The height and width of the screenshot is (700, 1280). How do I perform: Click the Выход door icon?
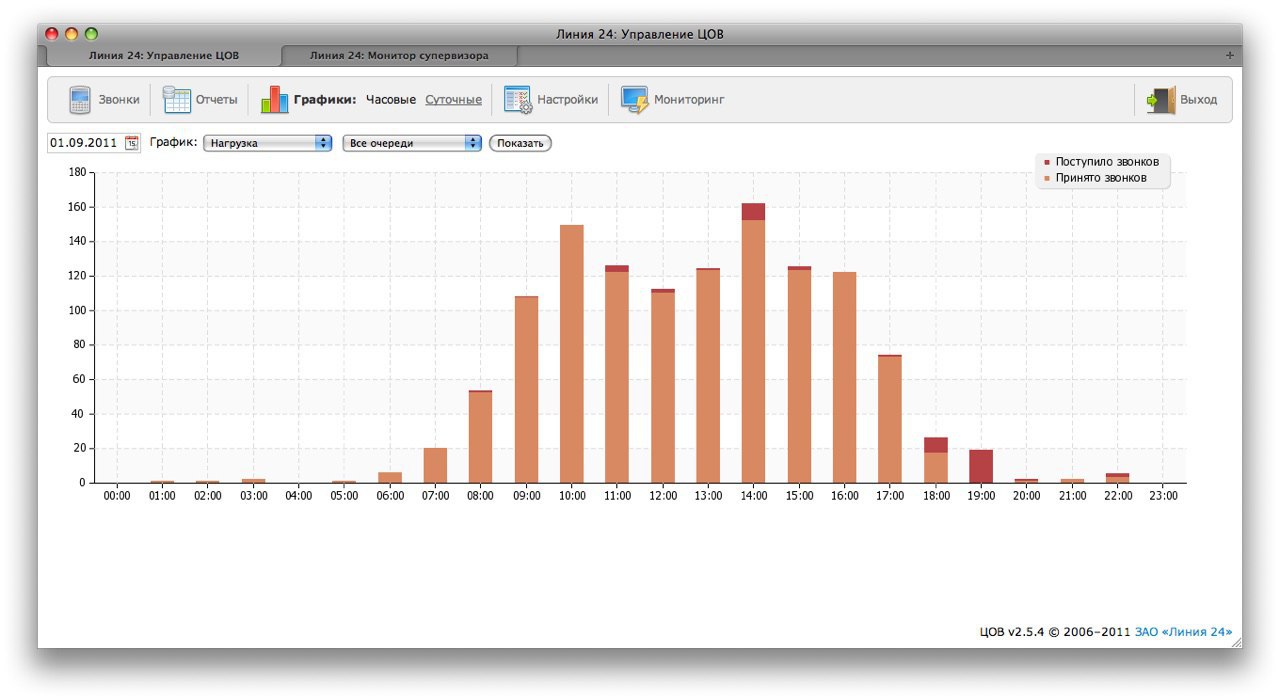pyautogui.click(x=1161, y=100)
